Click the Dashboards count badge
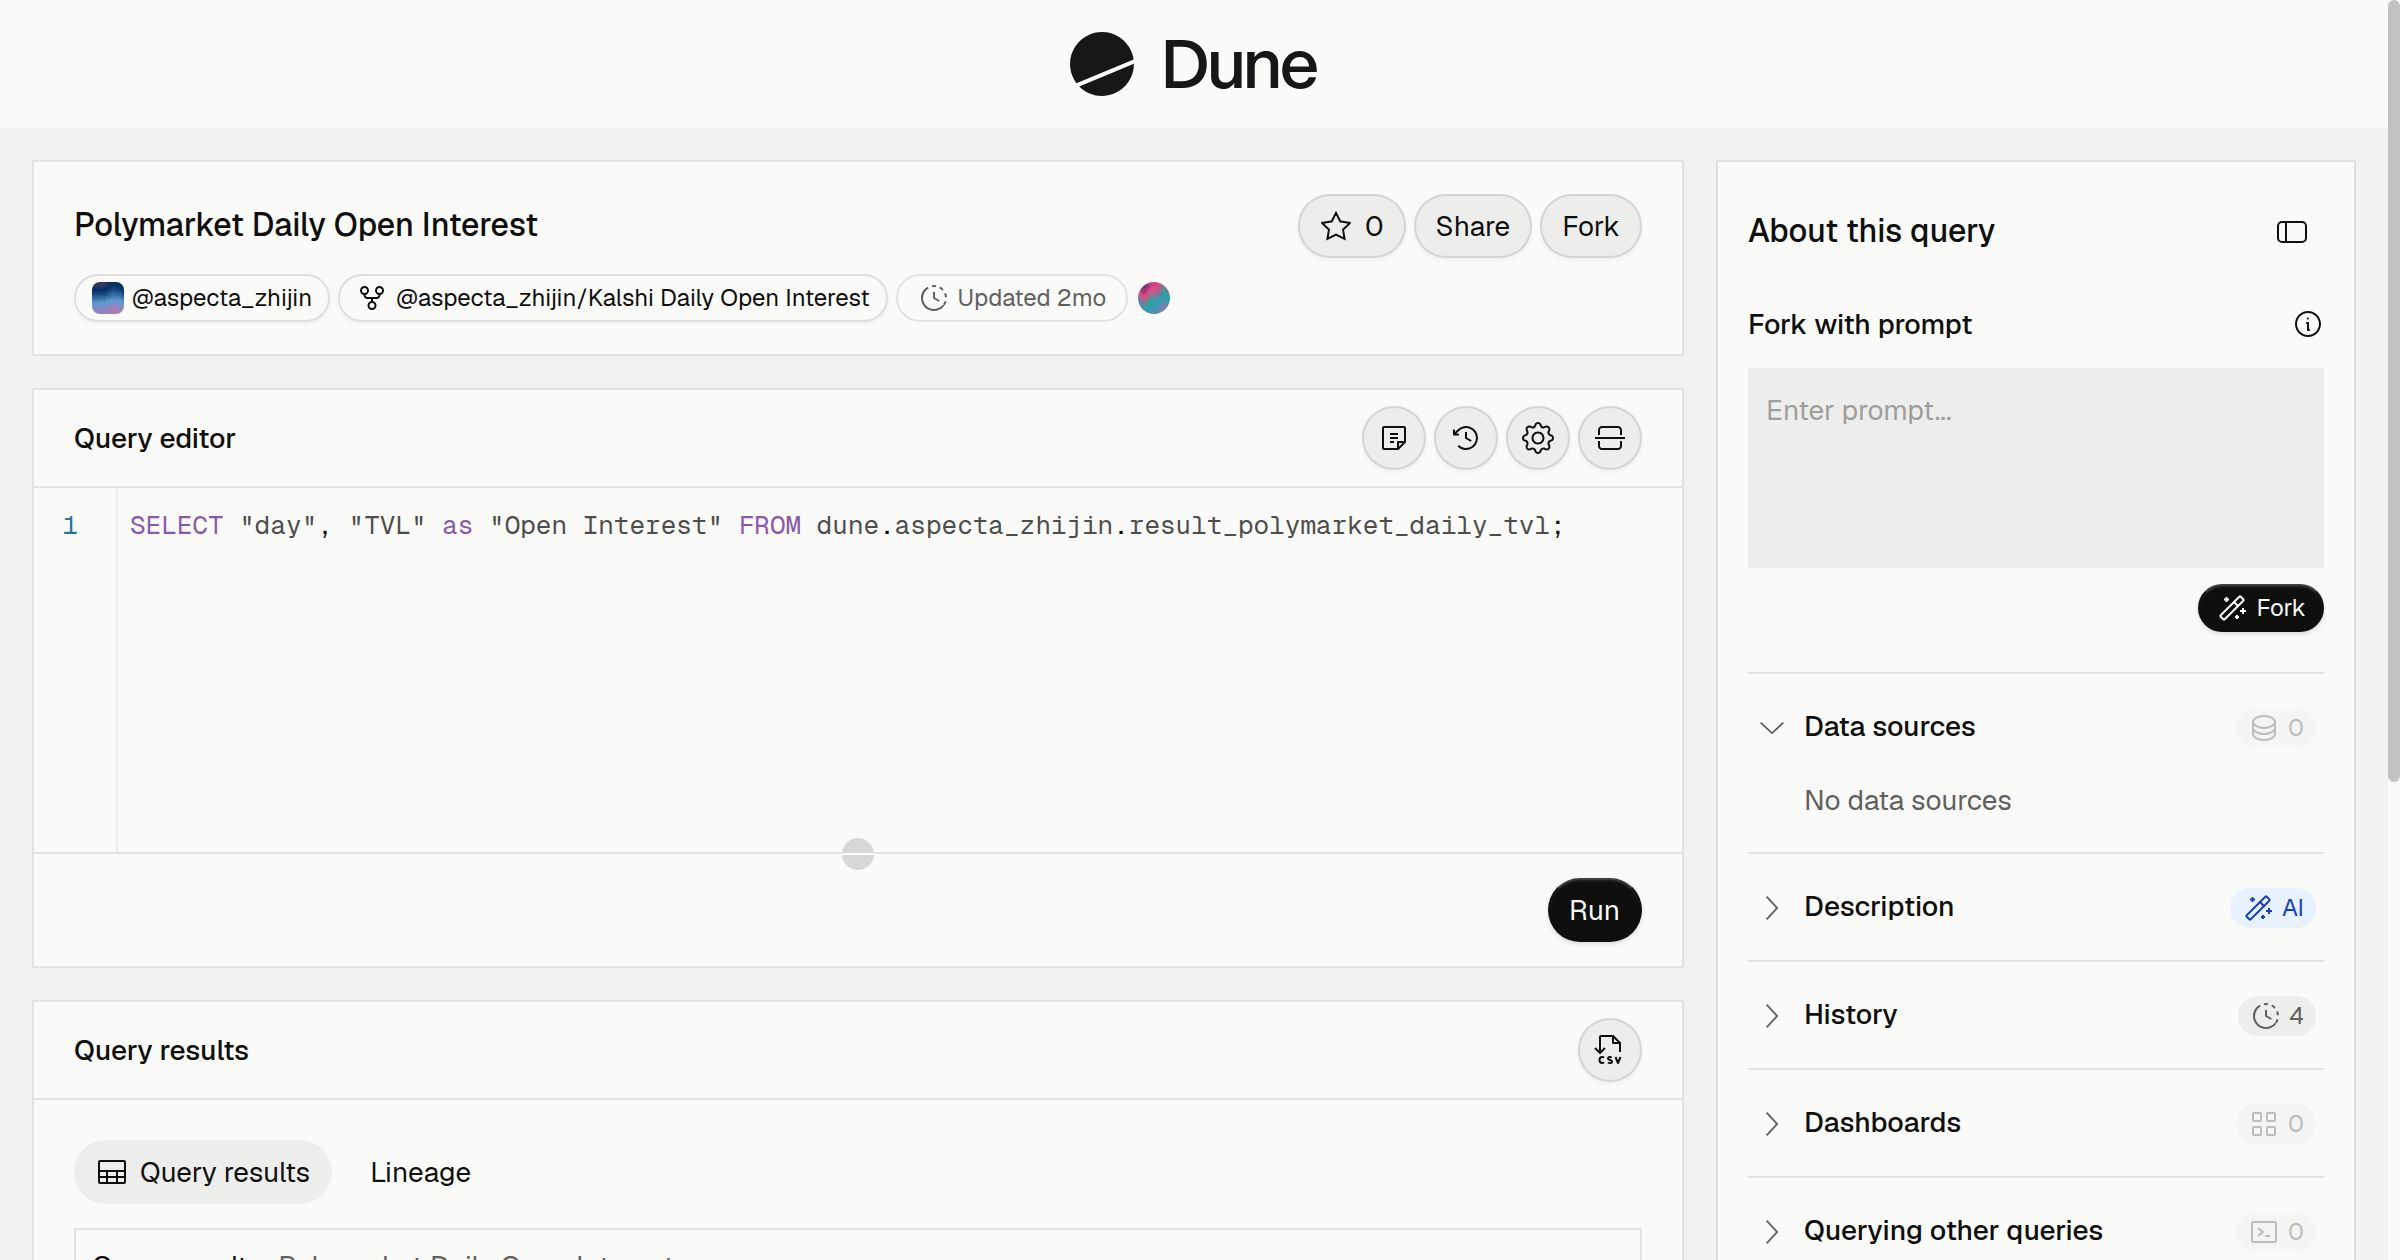This screenshot has width=2400, height=1260. pyautogui.click(x=2276, y=1124)
